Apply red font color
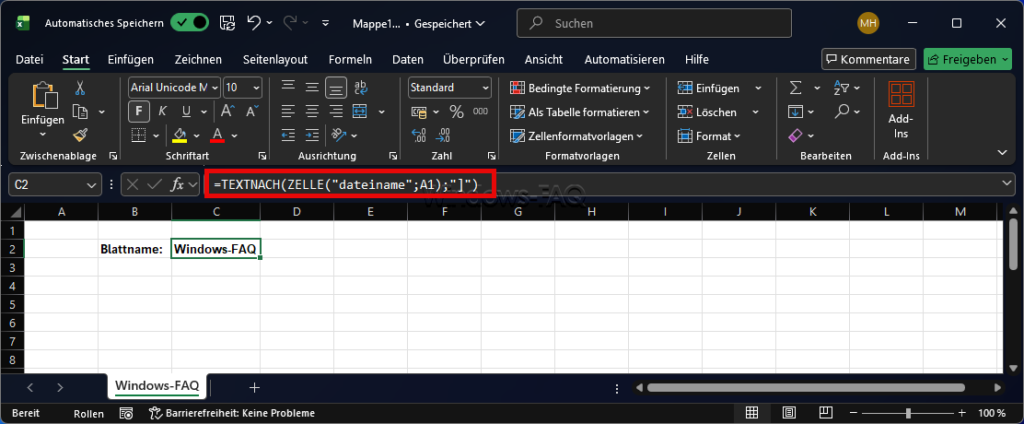This screenshot has width=1024, height=424. coord(217,135)
